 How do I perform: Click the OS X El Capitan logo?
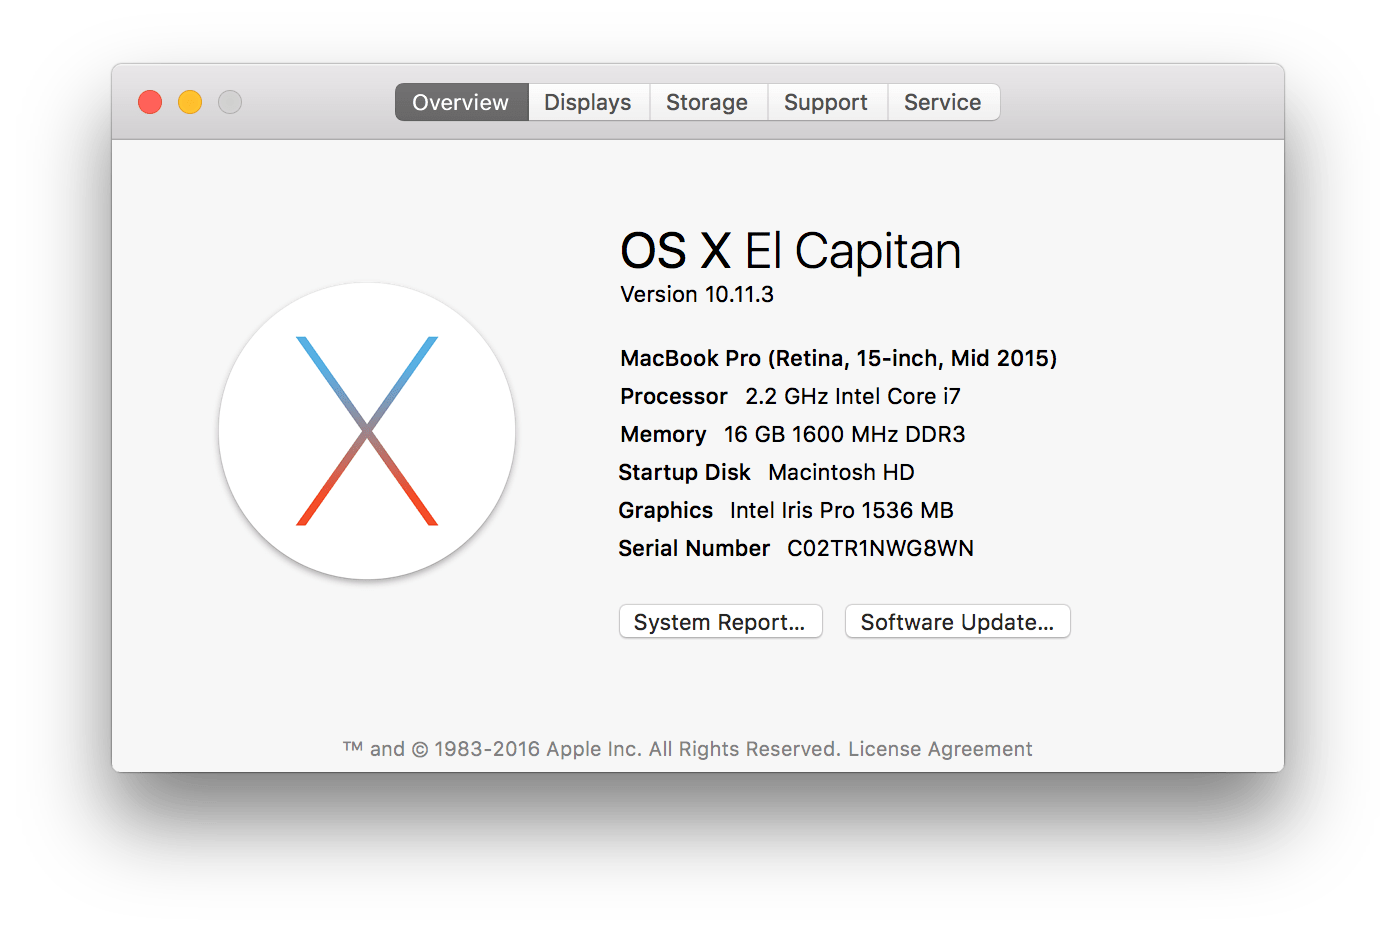(x=367, y=431)
